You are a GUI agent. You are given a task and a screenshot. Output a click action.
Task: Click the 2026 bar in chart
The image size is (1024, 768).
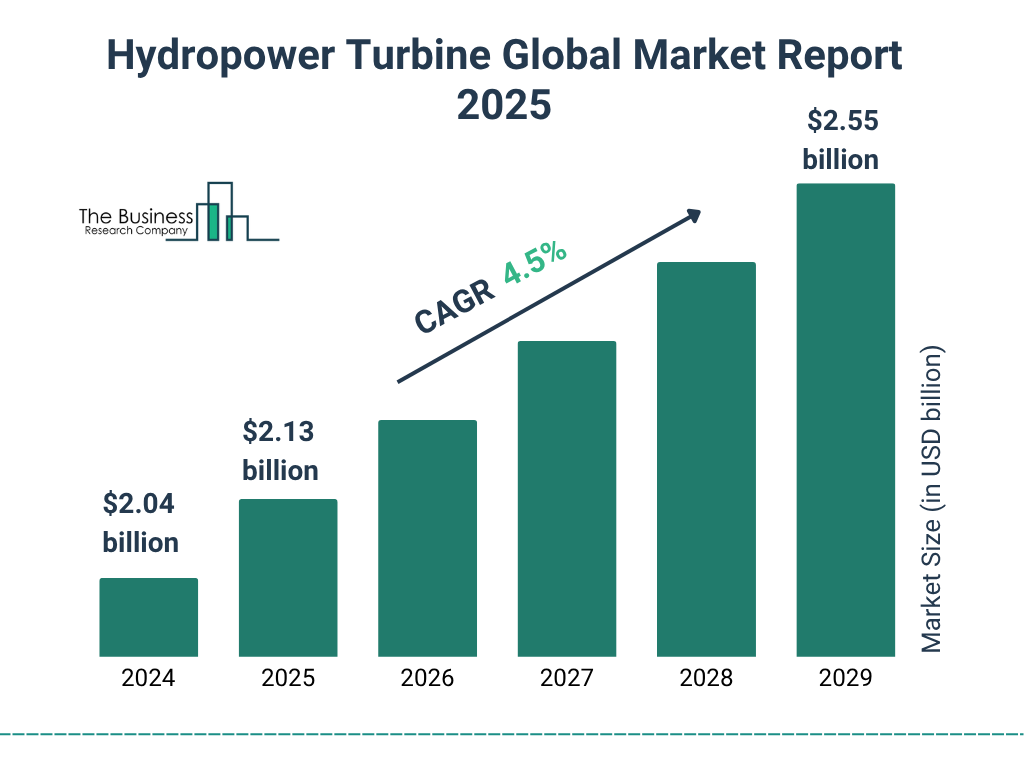pyautogui.click(x=427, y=538)
